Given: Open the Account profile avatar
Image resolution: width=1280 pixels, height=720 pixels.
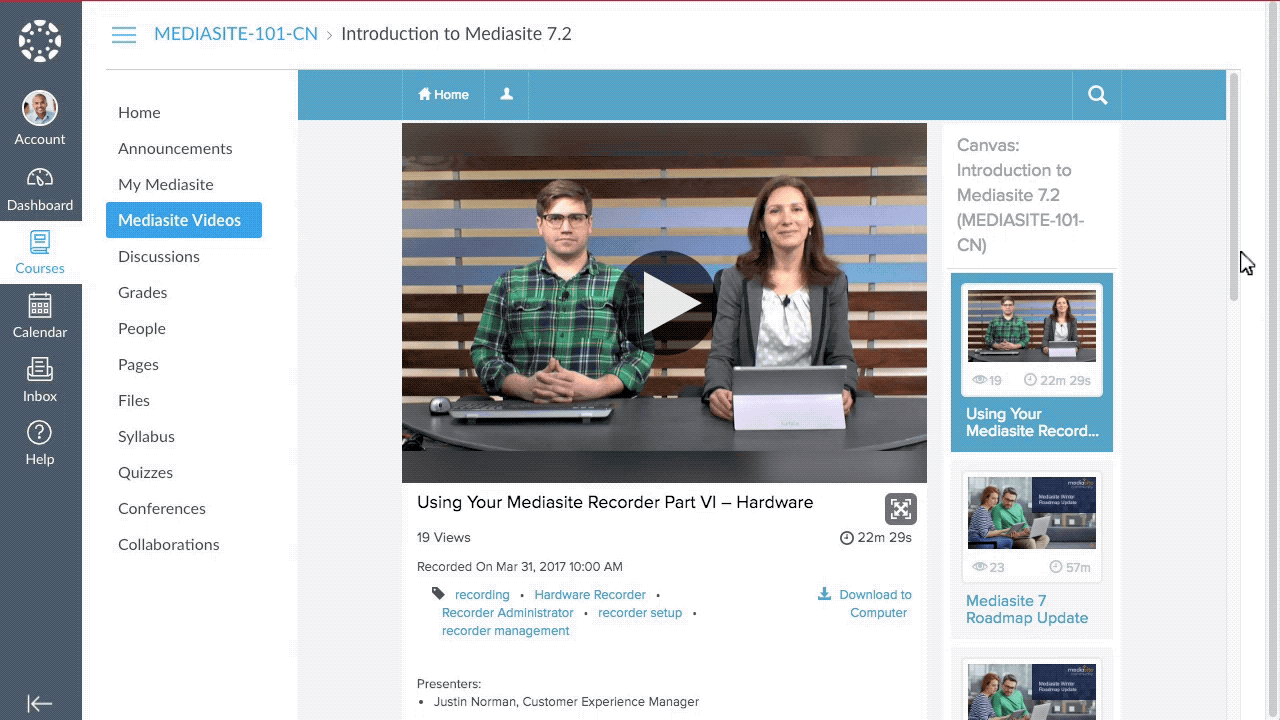Looking at the screenshot, I should (40, 108).
